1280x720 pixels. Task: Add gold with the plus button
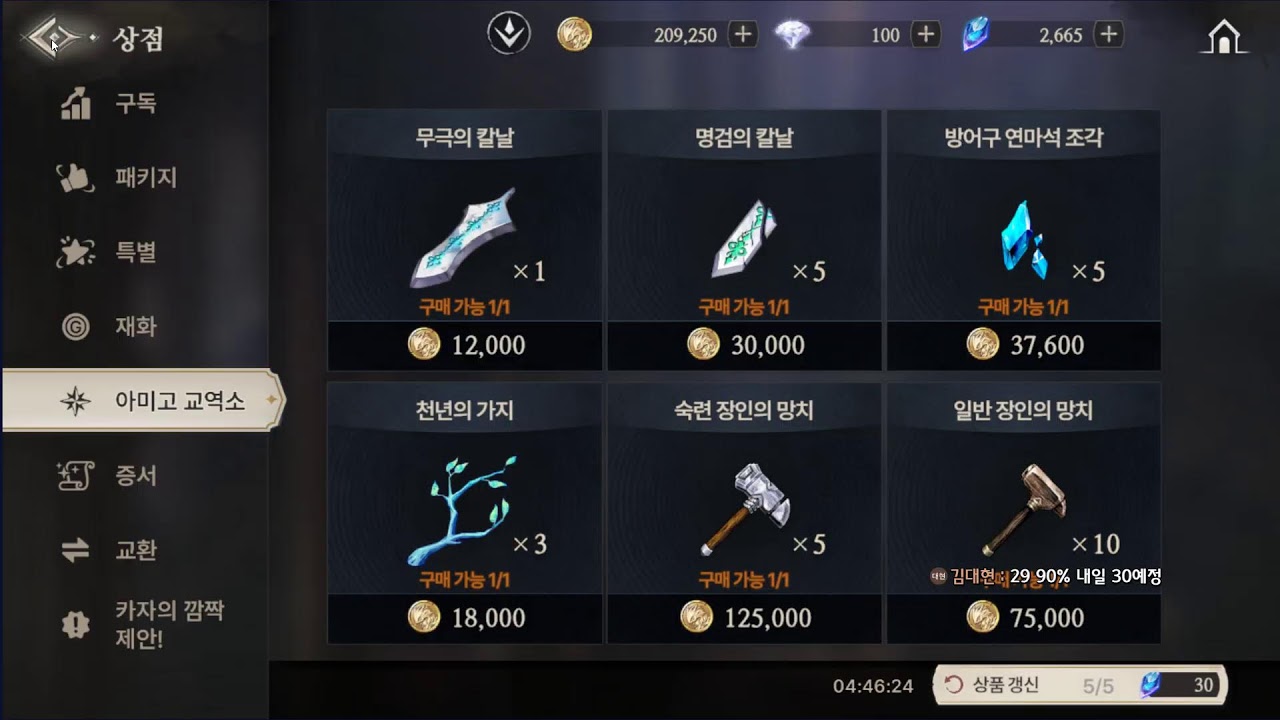(x=742, y=35)
